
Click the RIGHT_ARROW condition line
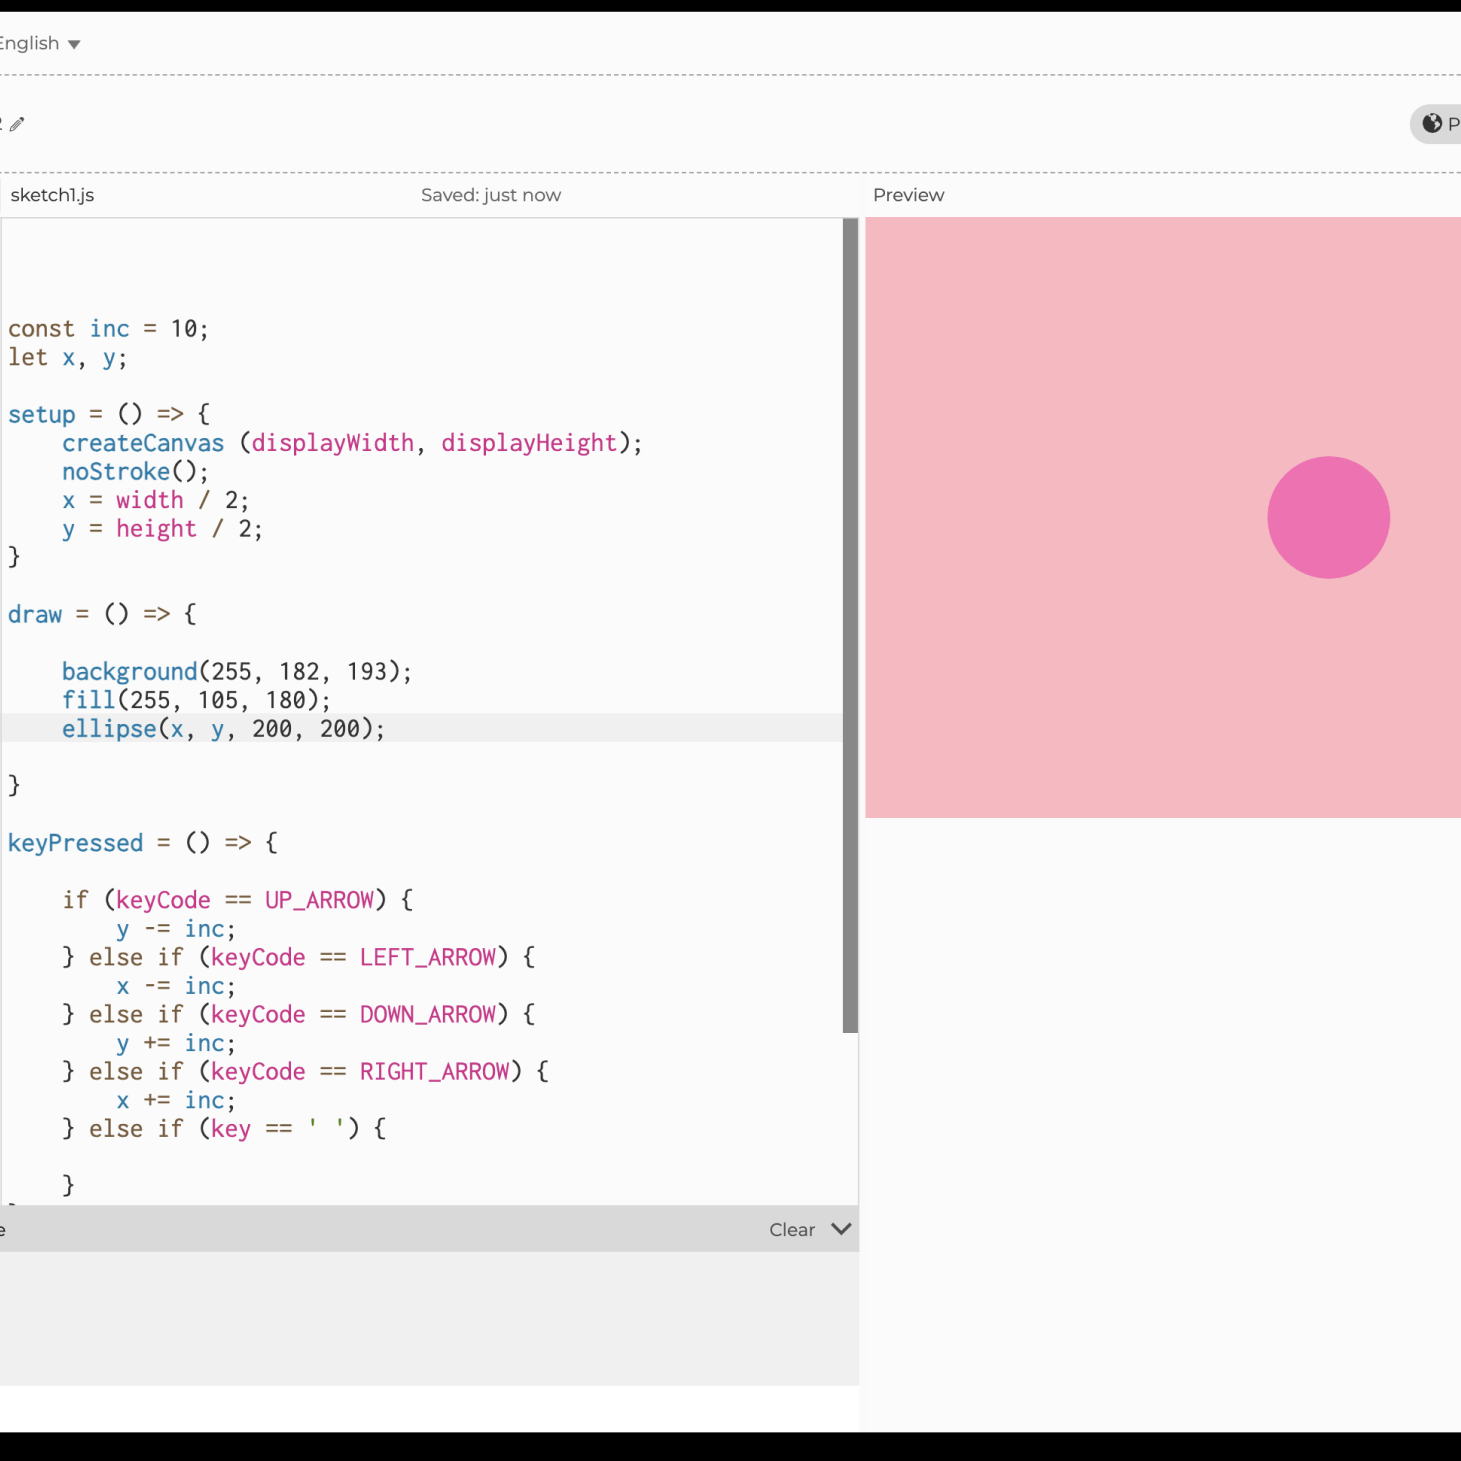pyautogui.click(x=305, y=1071)
